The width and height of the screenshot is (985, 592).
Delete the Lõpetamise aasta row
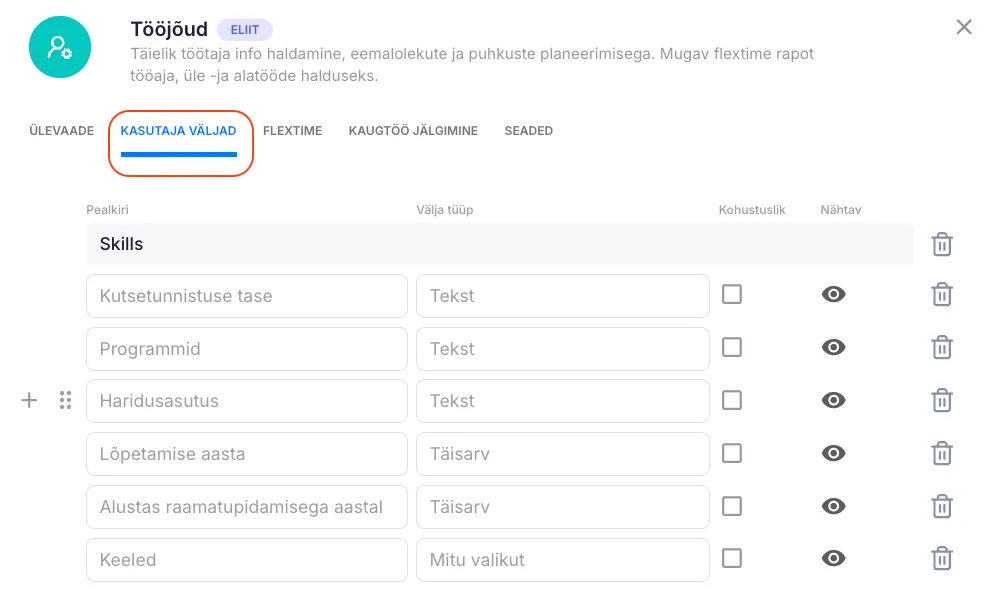point(941,454)
